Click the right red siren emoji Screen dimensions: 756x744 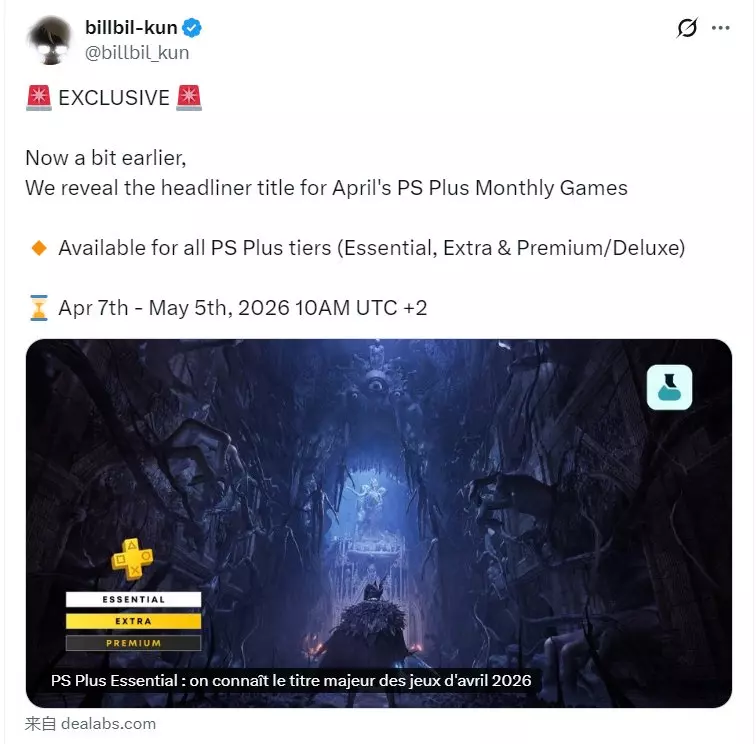click(189, 97)
